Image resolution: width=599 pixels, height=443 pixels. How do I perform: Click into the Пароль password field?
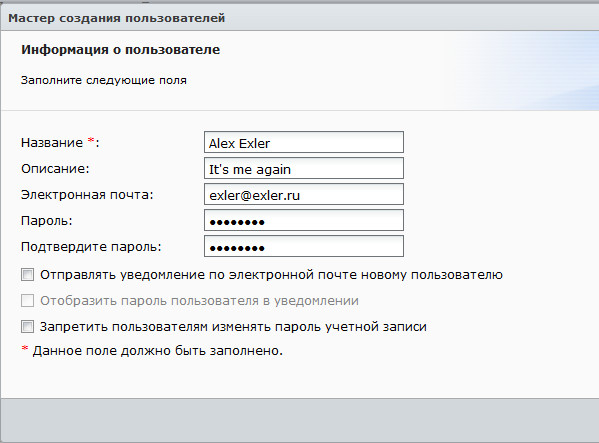point(304,220)
